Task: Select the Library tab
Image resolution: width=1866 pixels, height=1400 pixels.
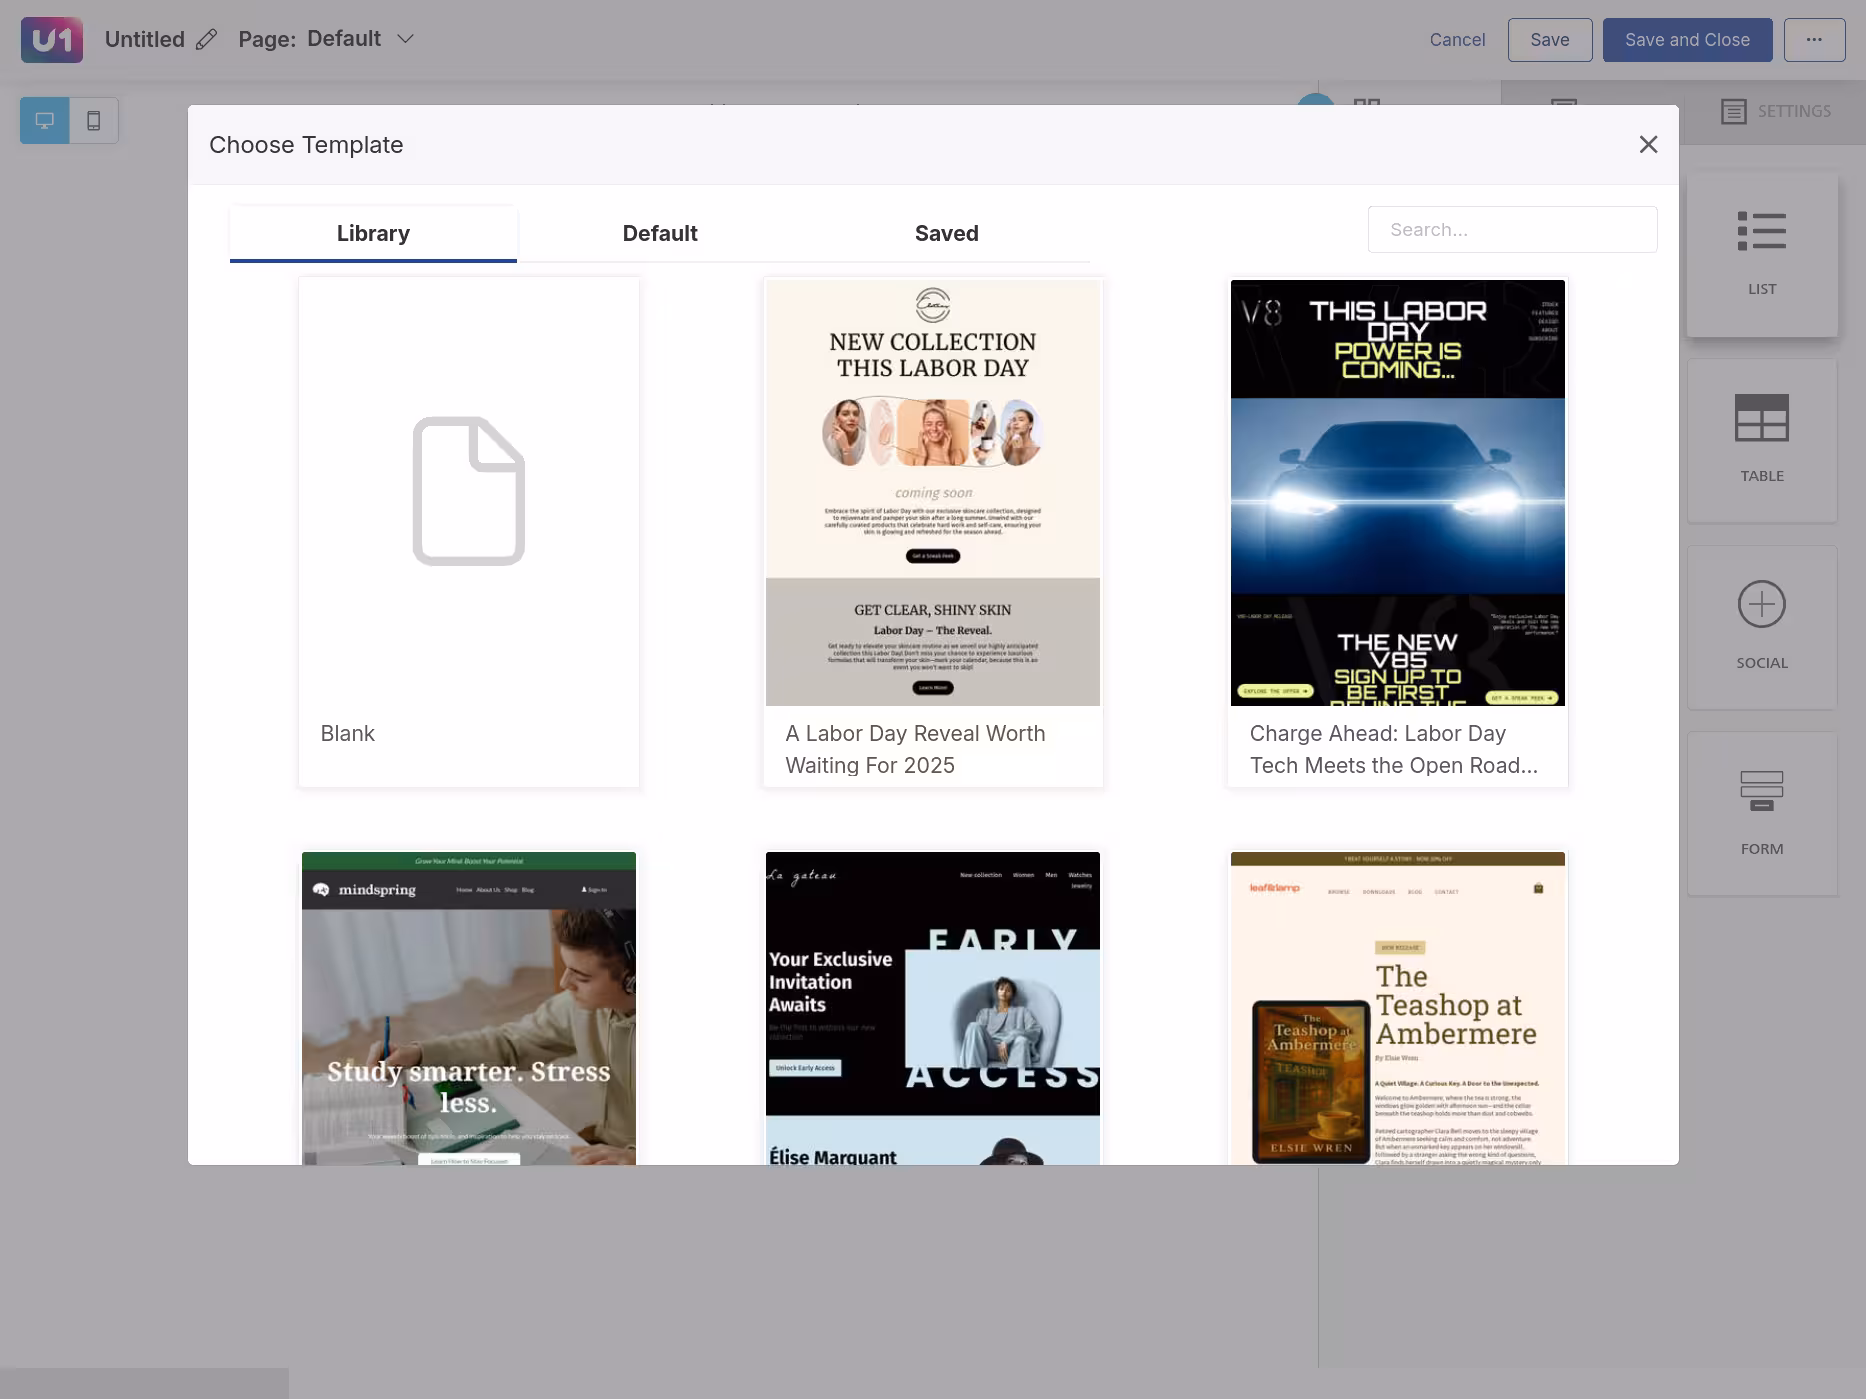Action: click(x=373, y=233)
